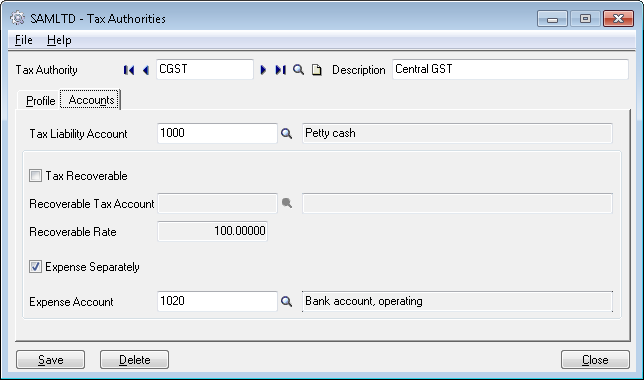Open Tax Authority finder magnifier

coord(299,70)
